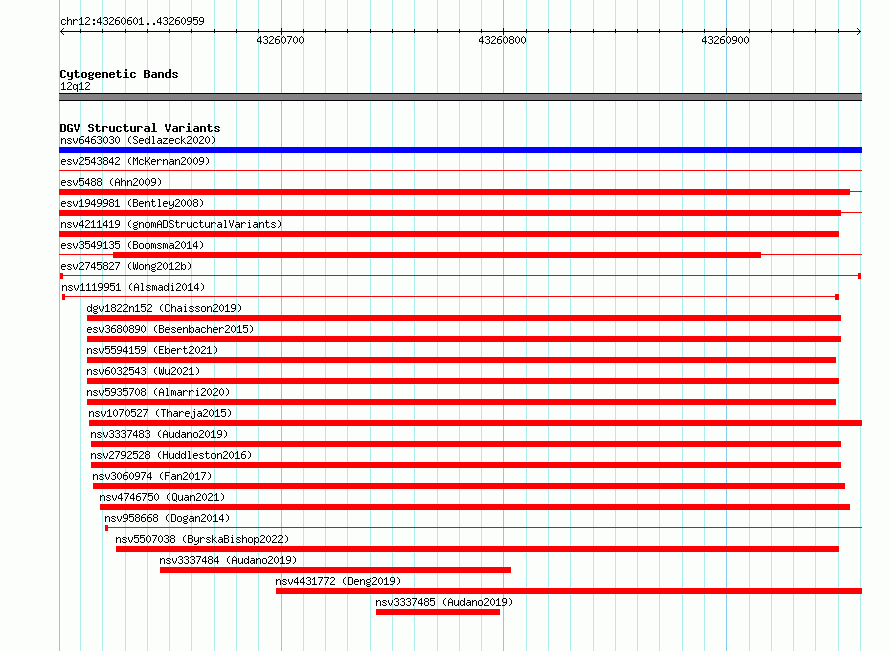Click the red bar under nsv6032543

[x=463, y=381]
